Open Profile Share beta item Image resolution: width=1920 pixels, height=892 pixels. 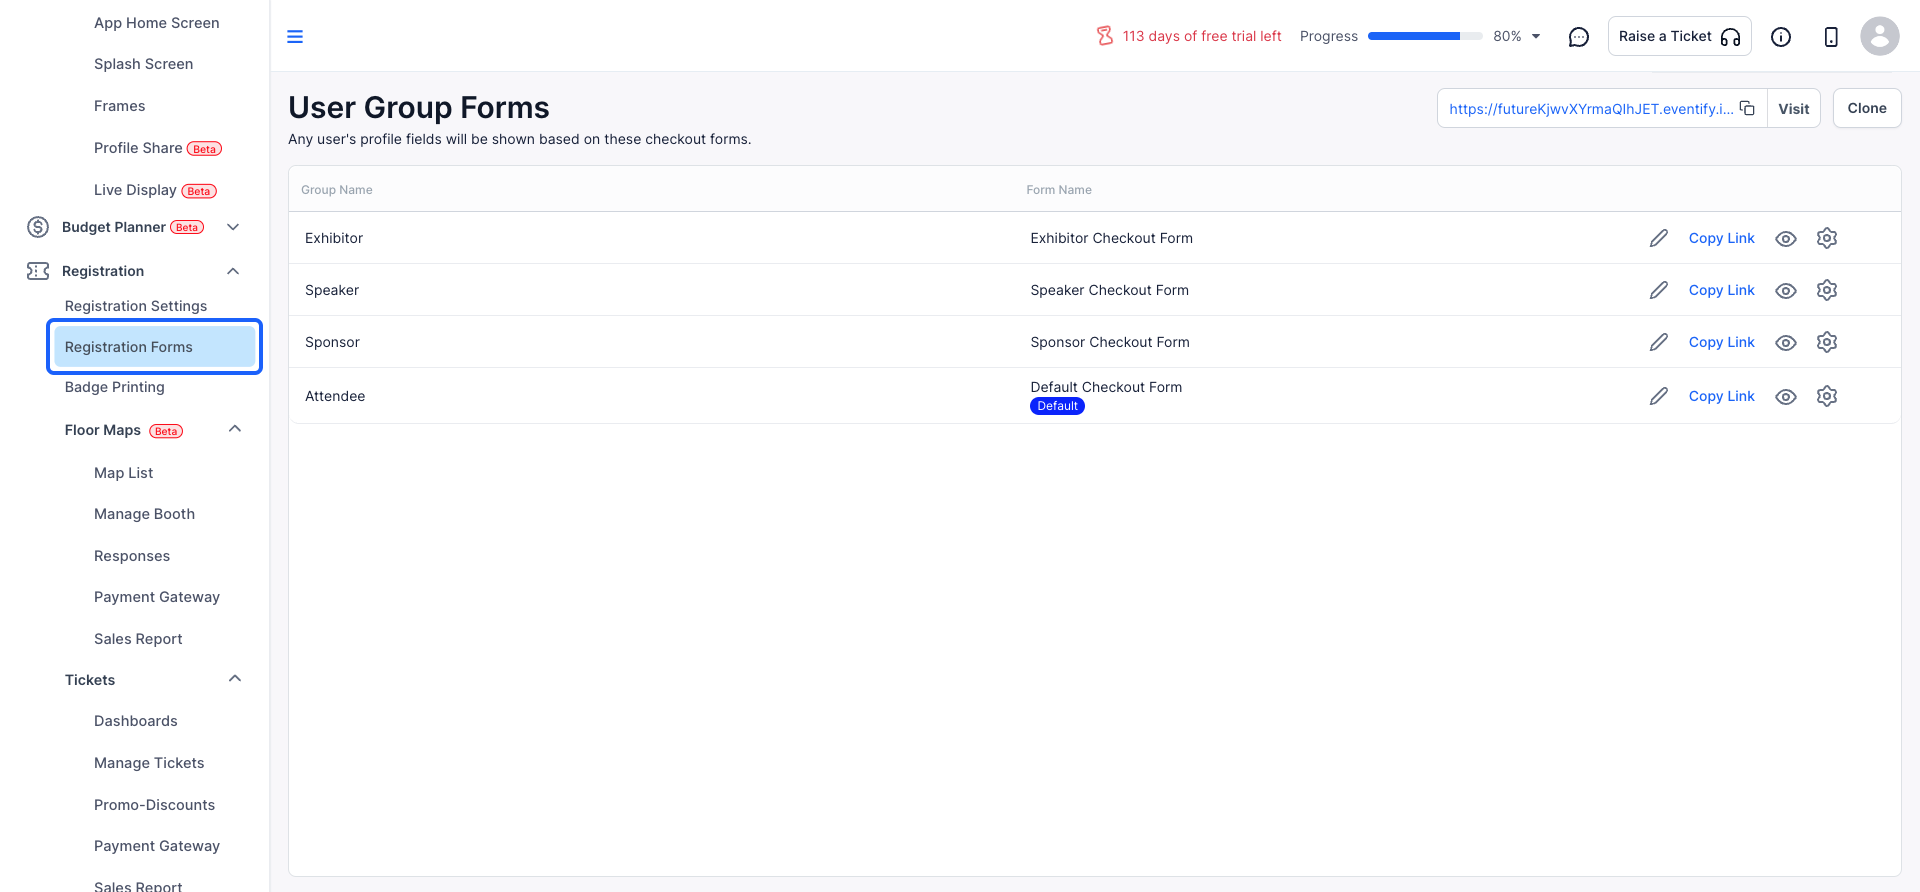158,148
